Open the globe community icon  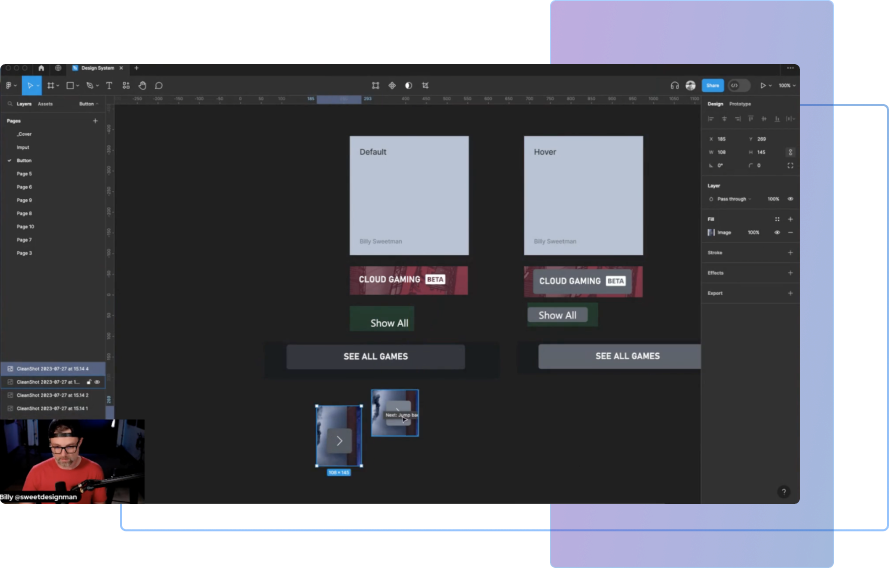[x=58, y=68]
